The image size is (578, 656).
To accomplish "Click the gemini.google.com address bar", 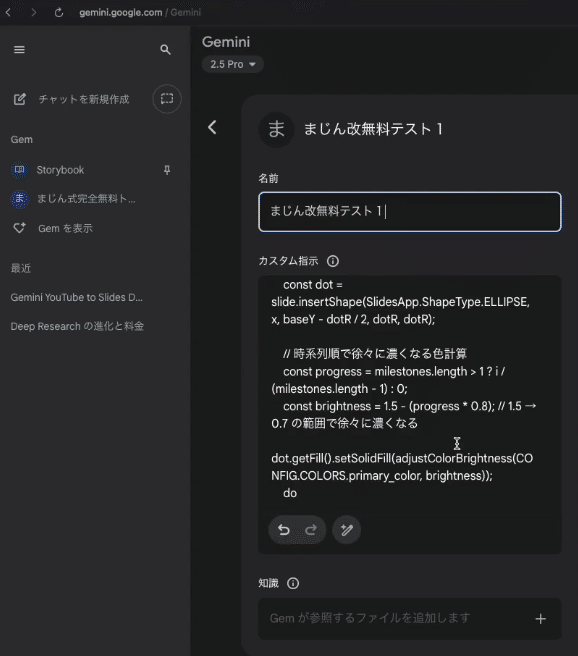I will (140, 13).
